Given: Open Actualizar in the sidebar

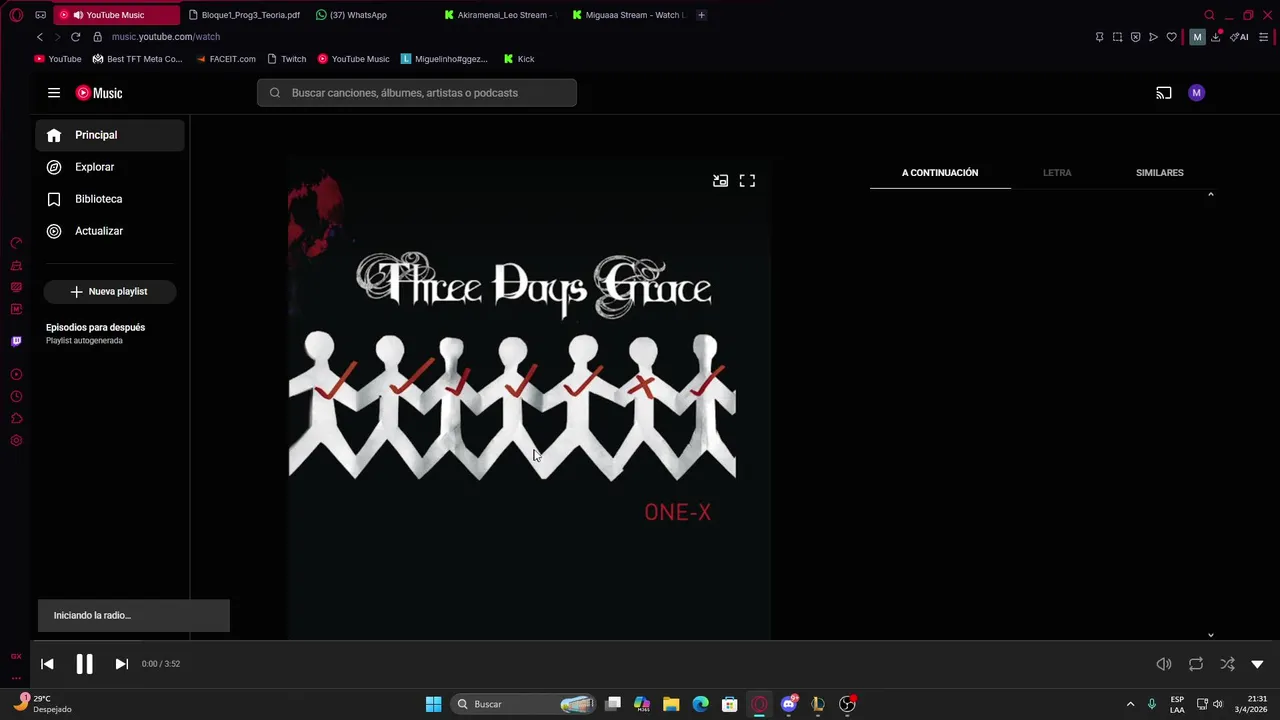Looking at the screenshot, I should point(110,231).
